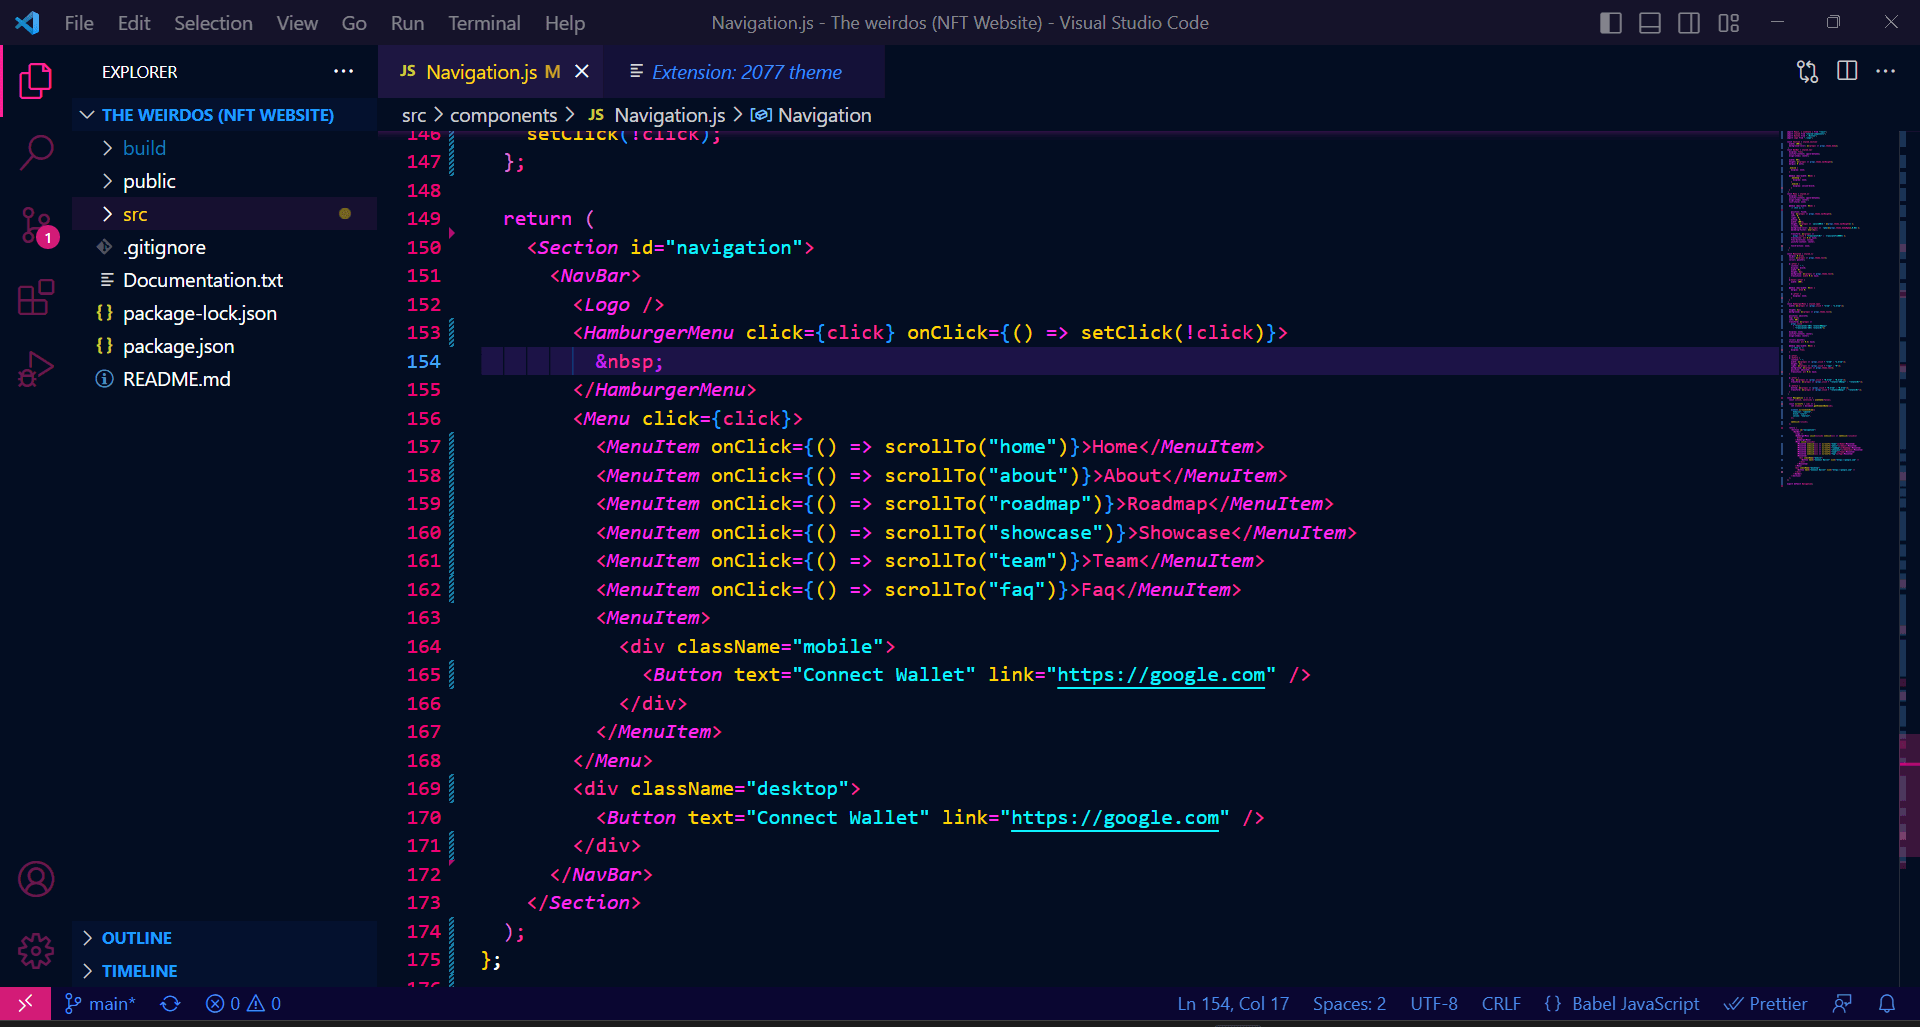Open the Notifications bell
The width and height of the screenshot is (1920, 1027).
click(x=1888, y=1003)
